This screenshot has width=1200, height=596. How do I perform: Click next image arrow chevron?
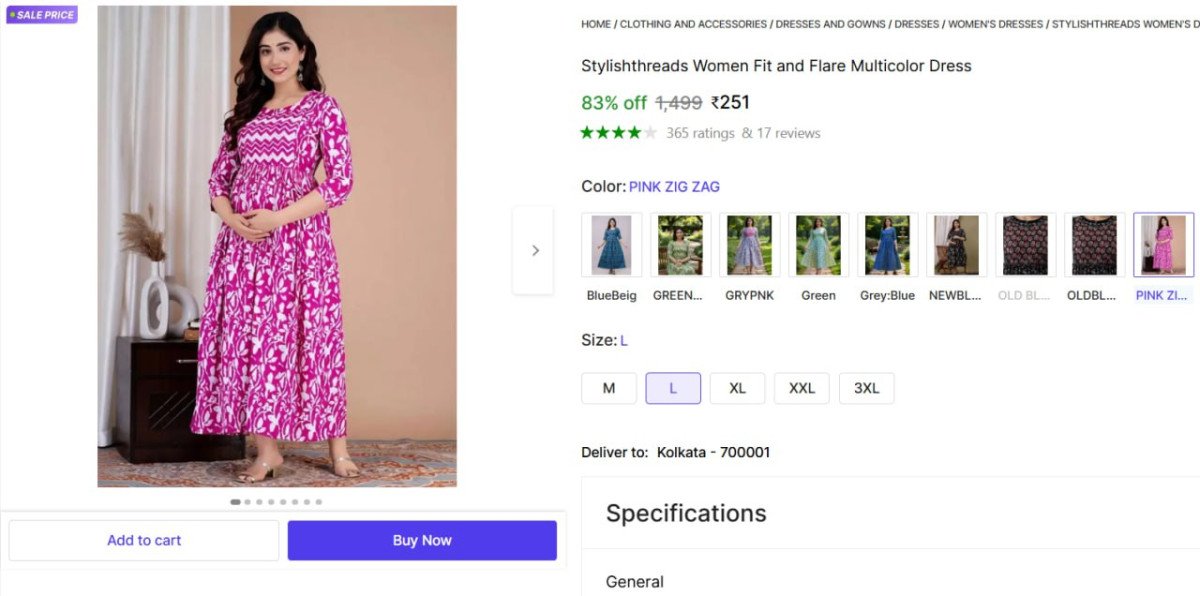[534, 251]
